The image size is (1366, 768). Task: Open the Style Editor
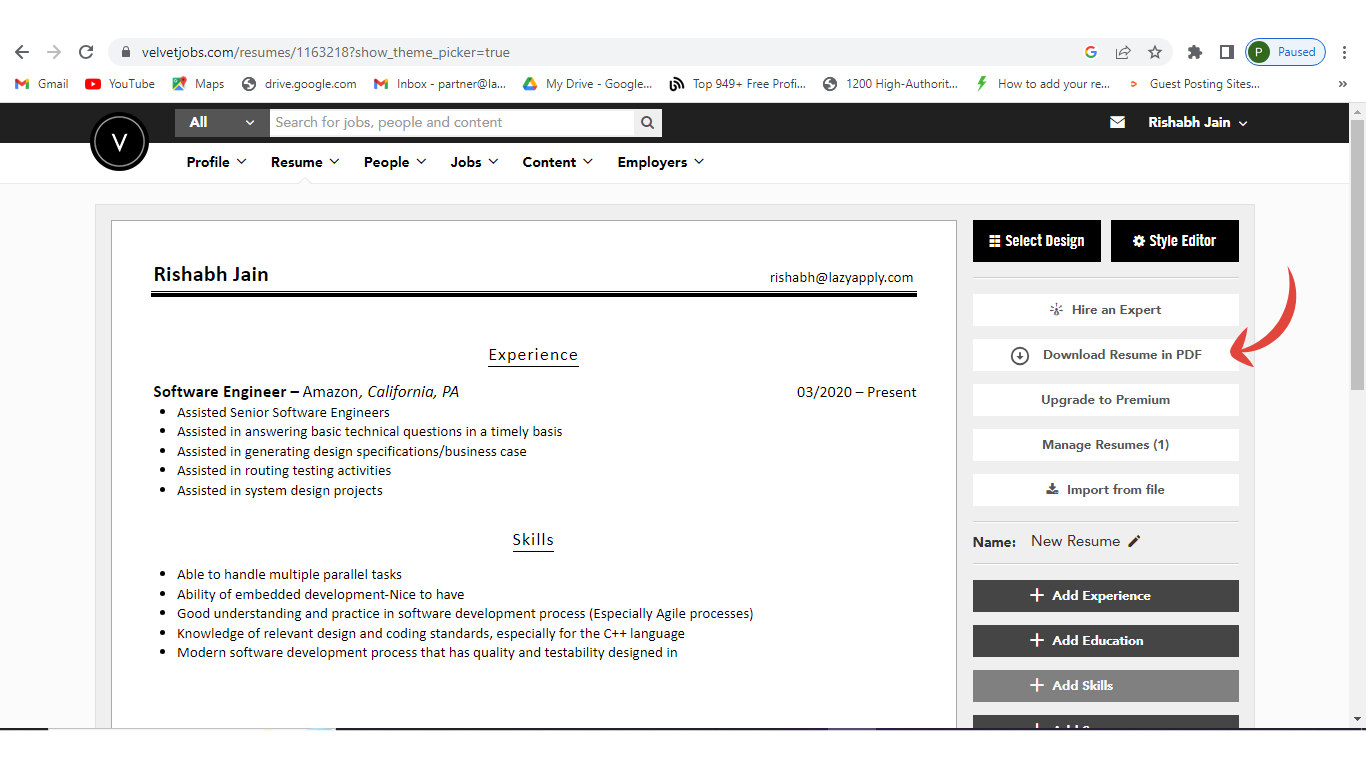(1174, 241)
